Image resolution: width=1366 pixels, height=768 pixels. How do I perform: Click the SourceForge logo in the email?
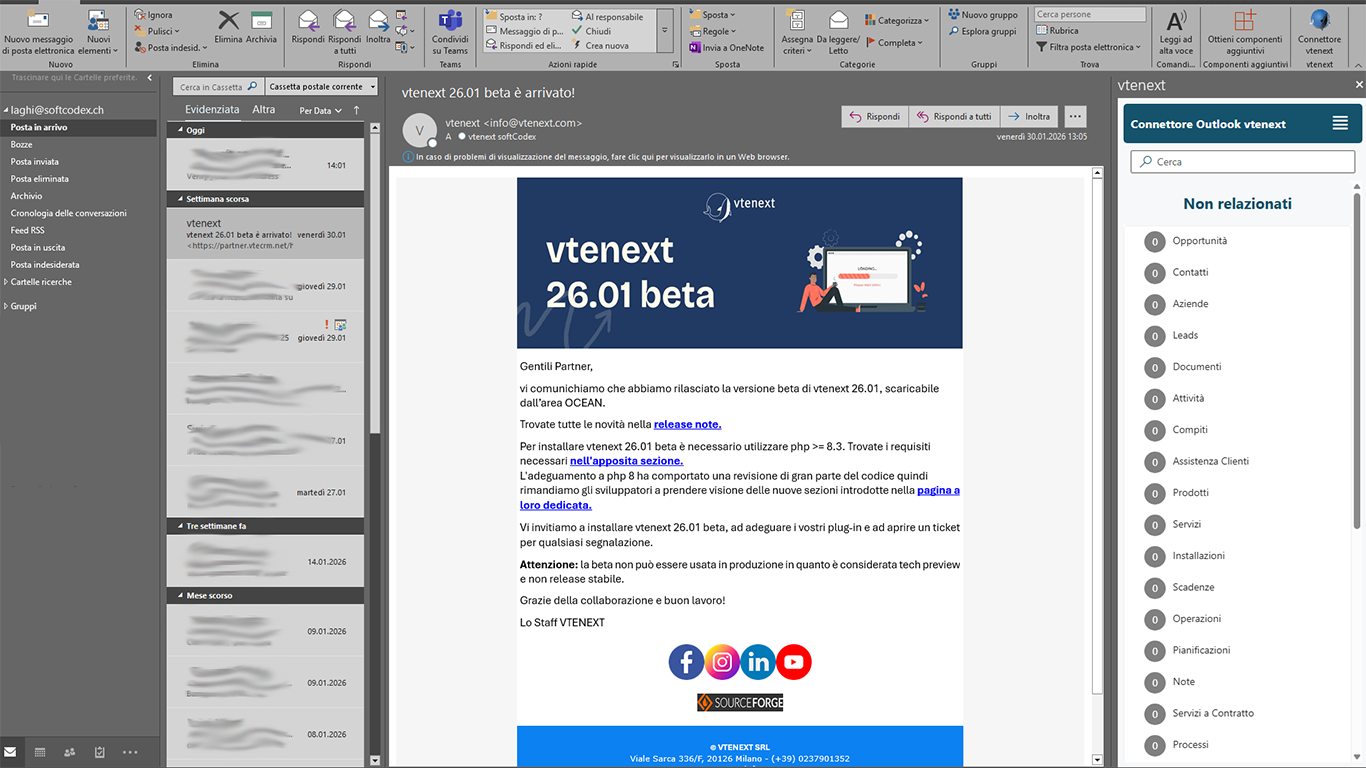740,703
